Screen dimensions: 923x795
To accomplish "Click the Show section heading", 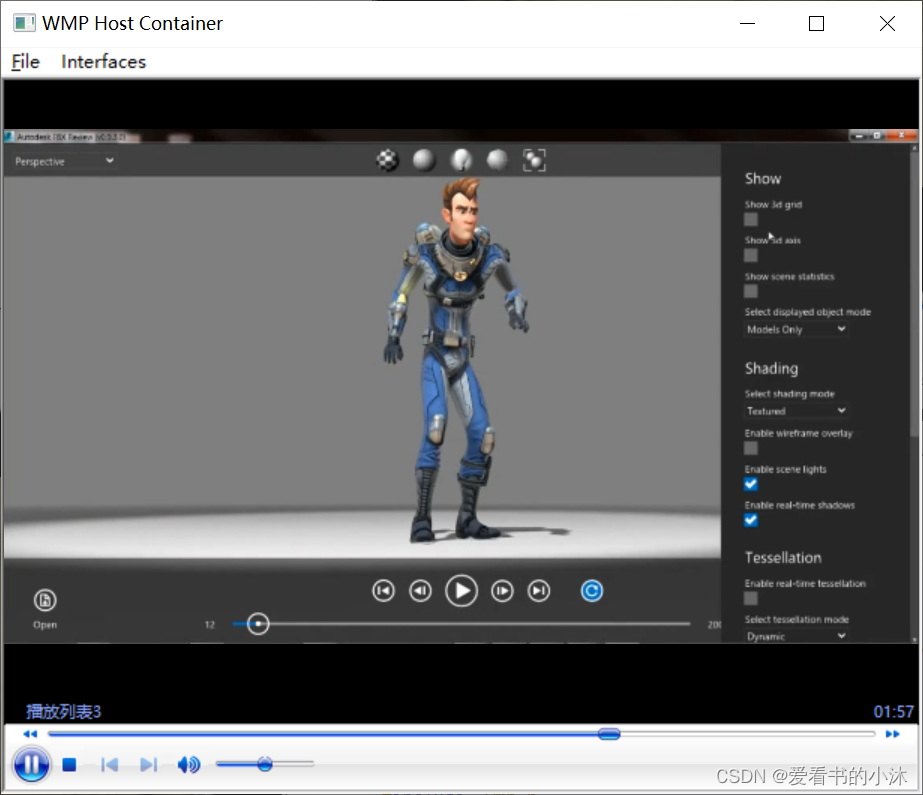I will tap(763, 178).
